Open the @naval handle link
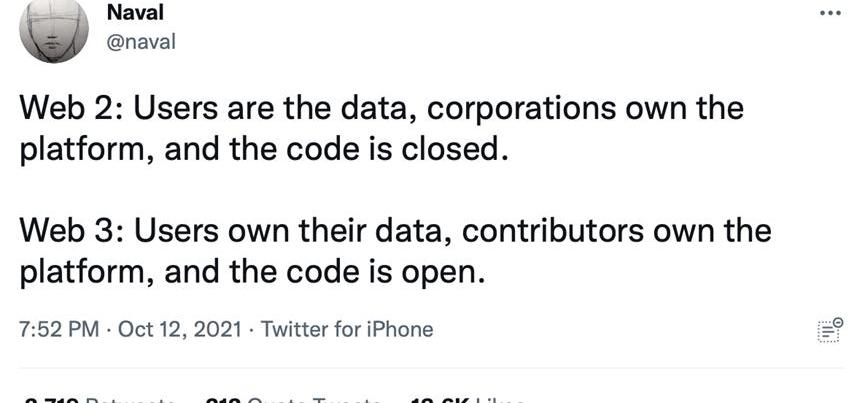Image resolution: width=865 pixels, height=403 pixels. 139,43
